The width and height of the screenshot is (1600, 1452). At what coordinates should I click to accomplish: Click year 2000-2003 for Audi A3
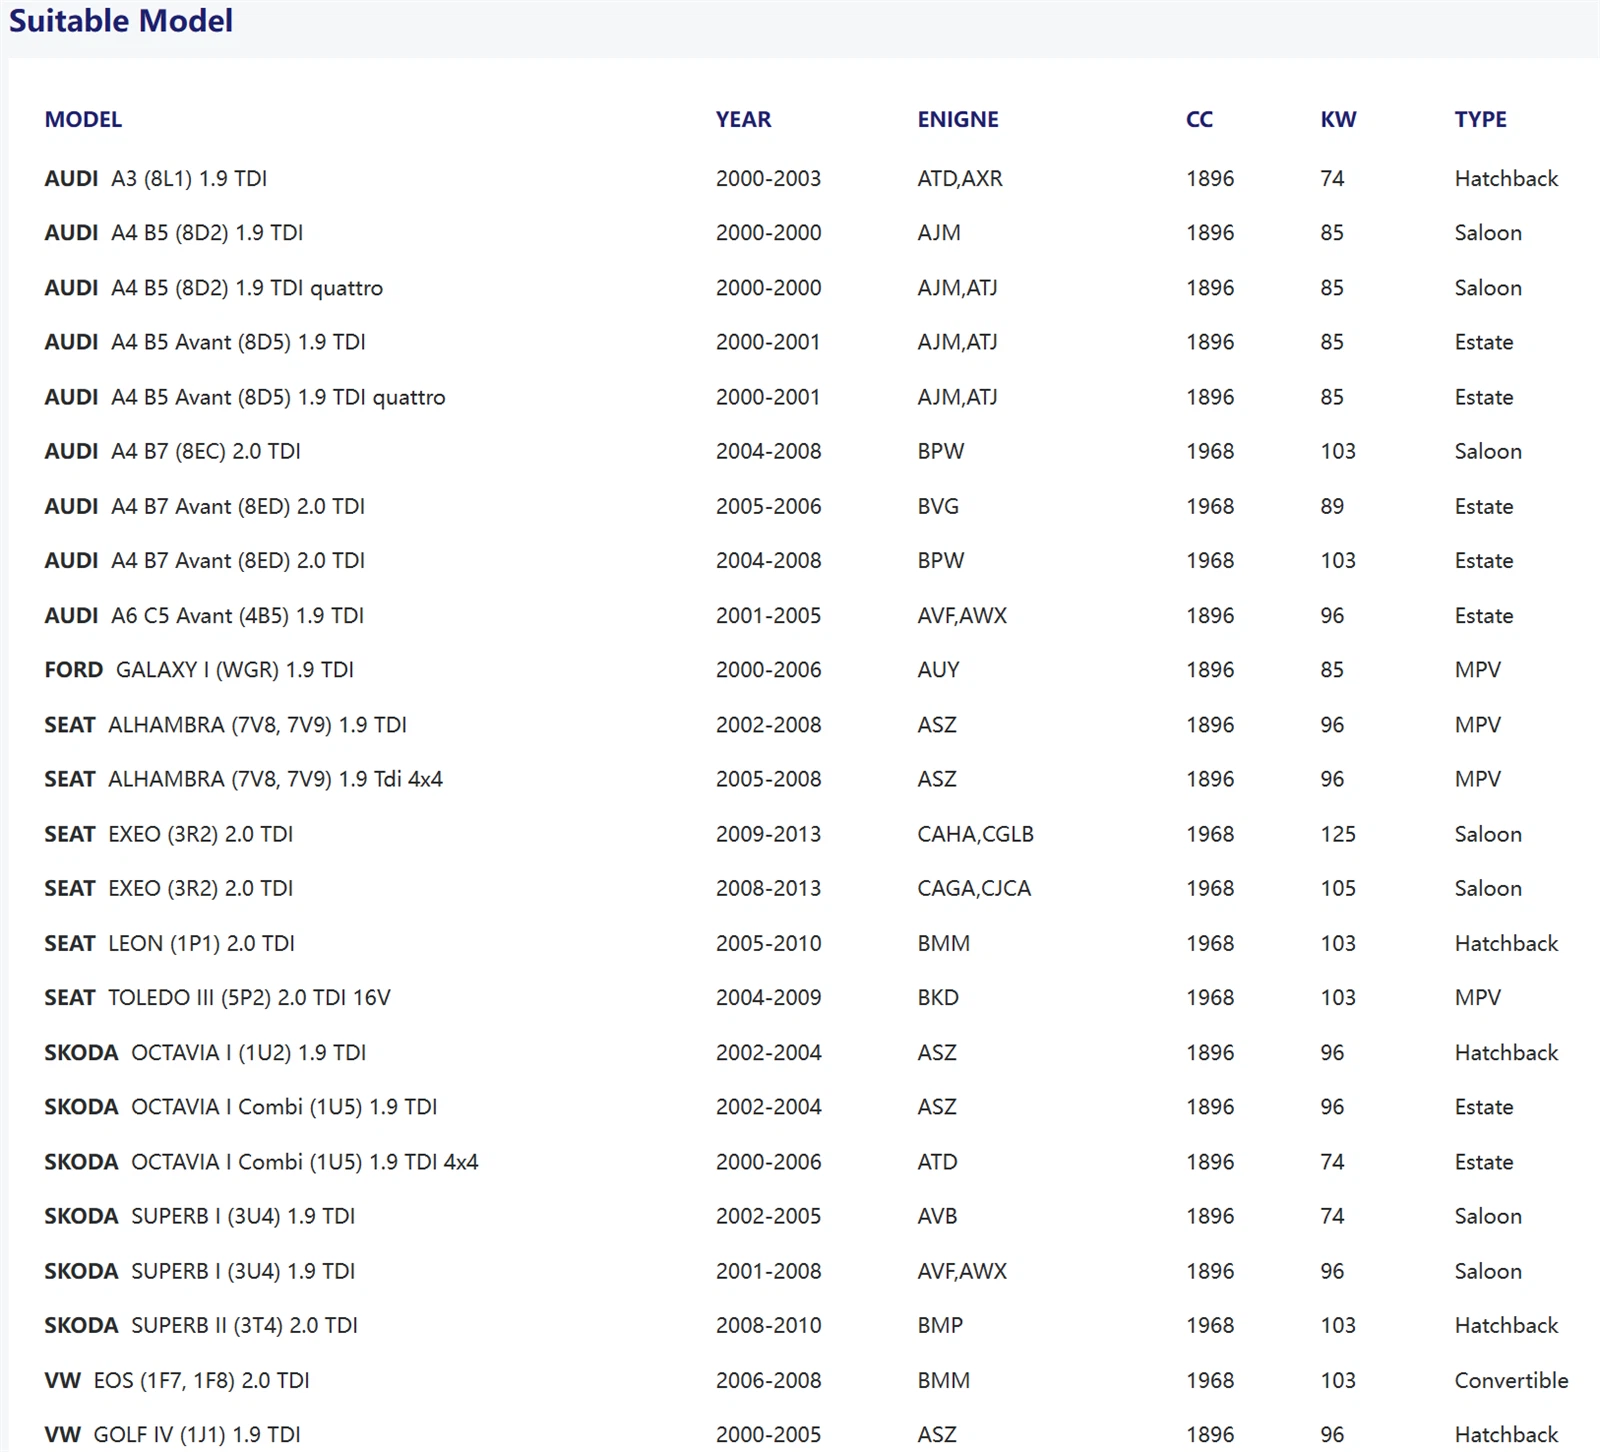pos(768,179)
